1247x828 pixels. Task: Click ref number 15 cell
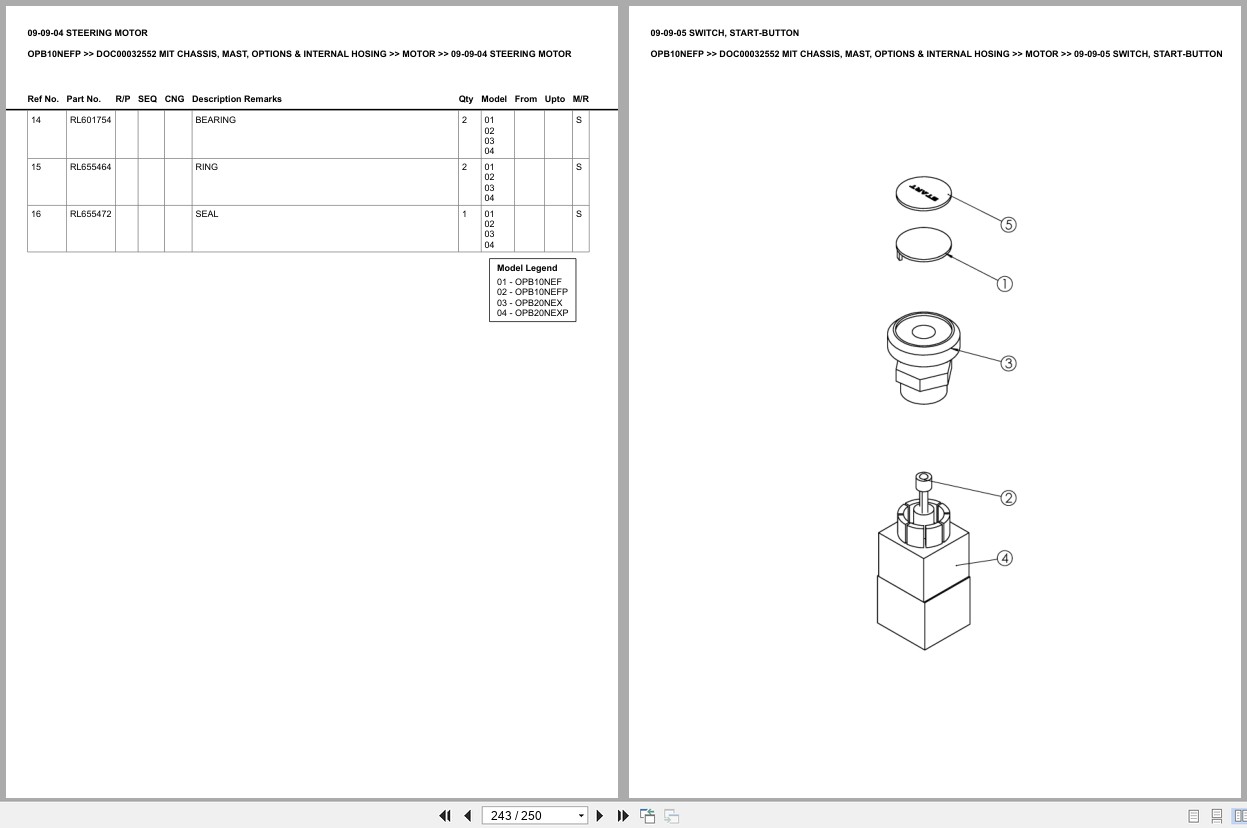point(47,182)
